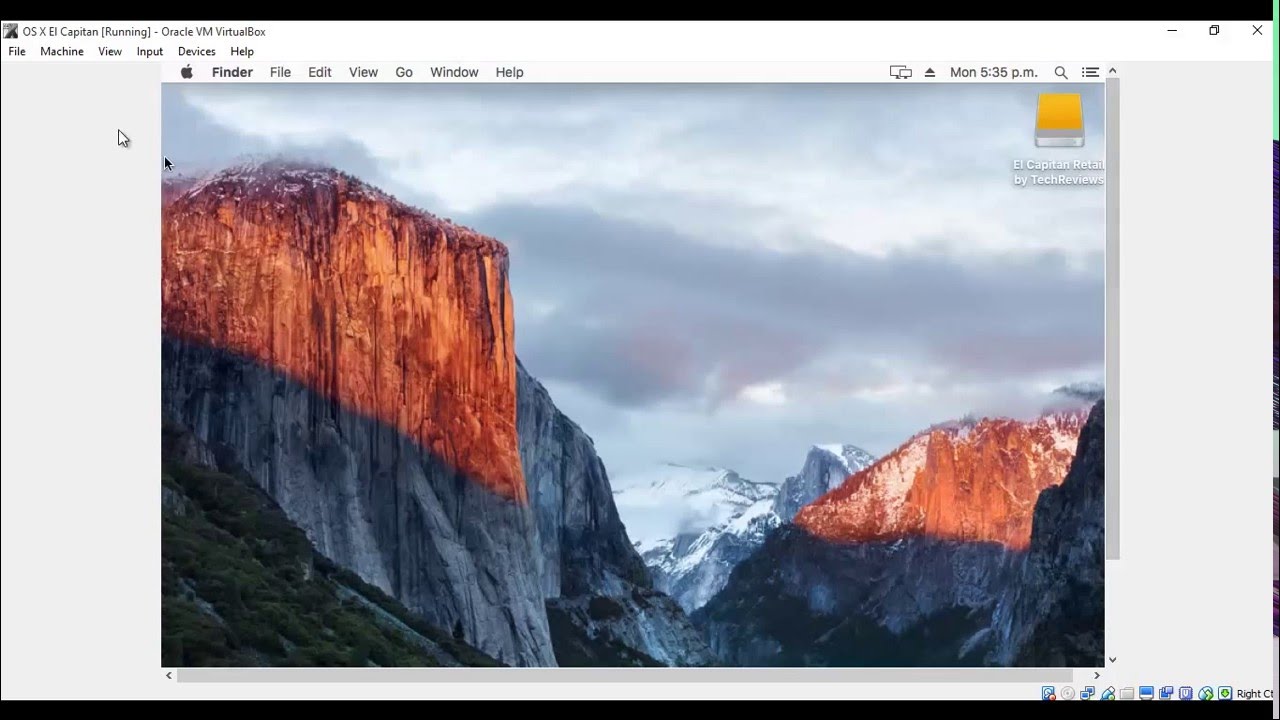Viewport: 1280px width, 720px height.
Task: Click the horizontal scrollbar right arrow
Action: [1097, 675]
